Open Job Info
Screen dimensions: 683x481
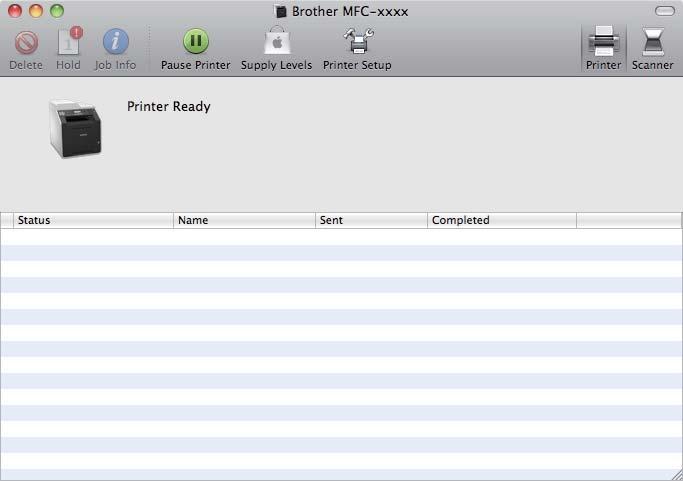(115, 41)
